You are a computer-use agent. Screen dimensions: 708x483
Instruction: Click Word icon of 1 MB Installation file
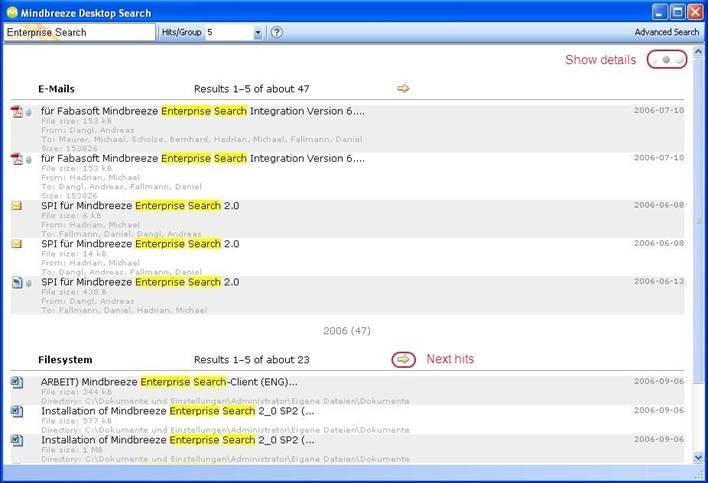[17, 440]
